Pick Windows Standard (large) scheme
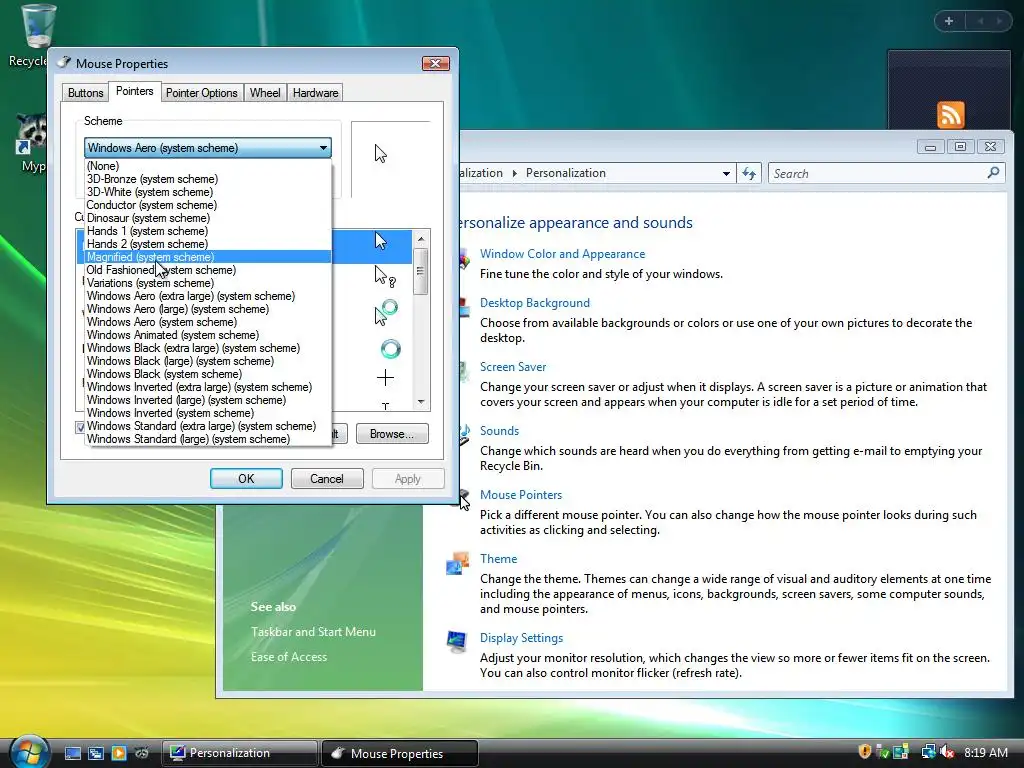The image size is (1024, 768). coord(208,439)
